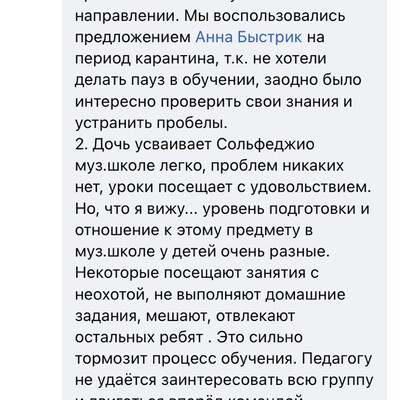The image size is (400, 400).
Task: Click the words 'Это сильно' in the comment
Action: click(x=260, y=338)
